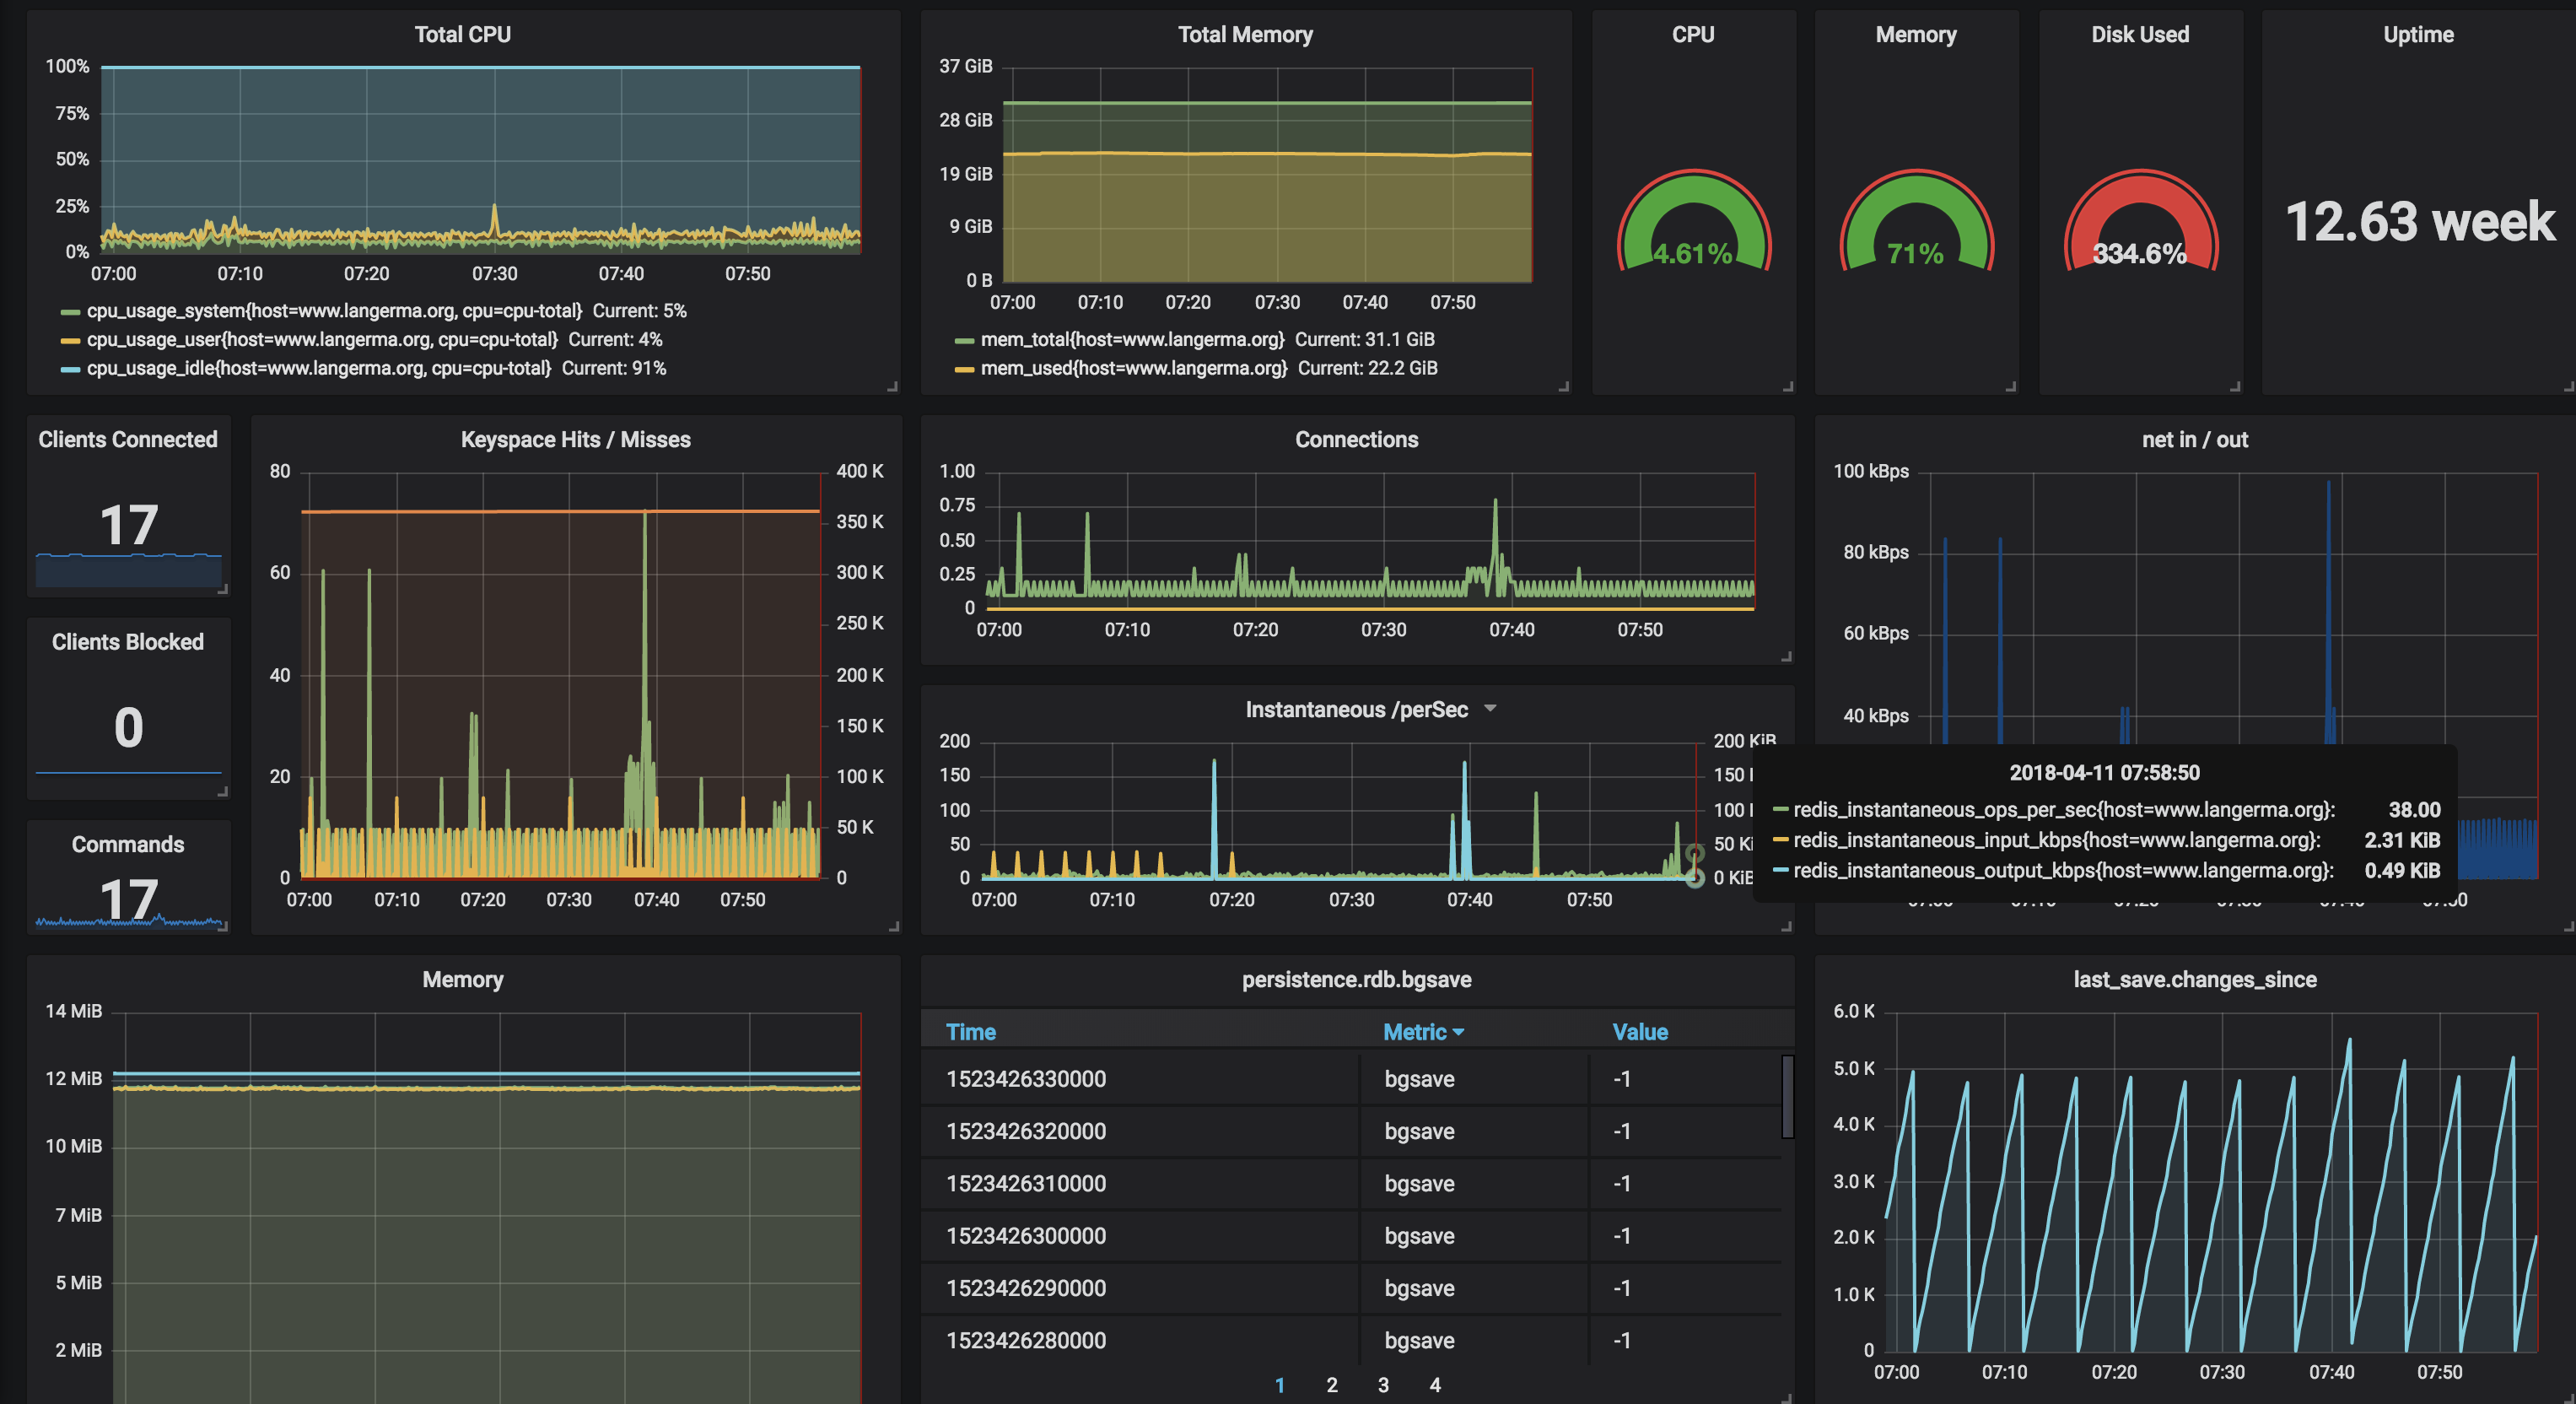
Task: Open the net in / out panel menu
Action: click(2194, 440)
